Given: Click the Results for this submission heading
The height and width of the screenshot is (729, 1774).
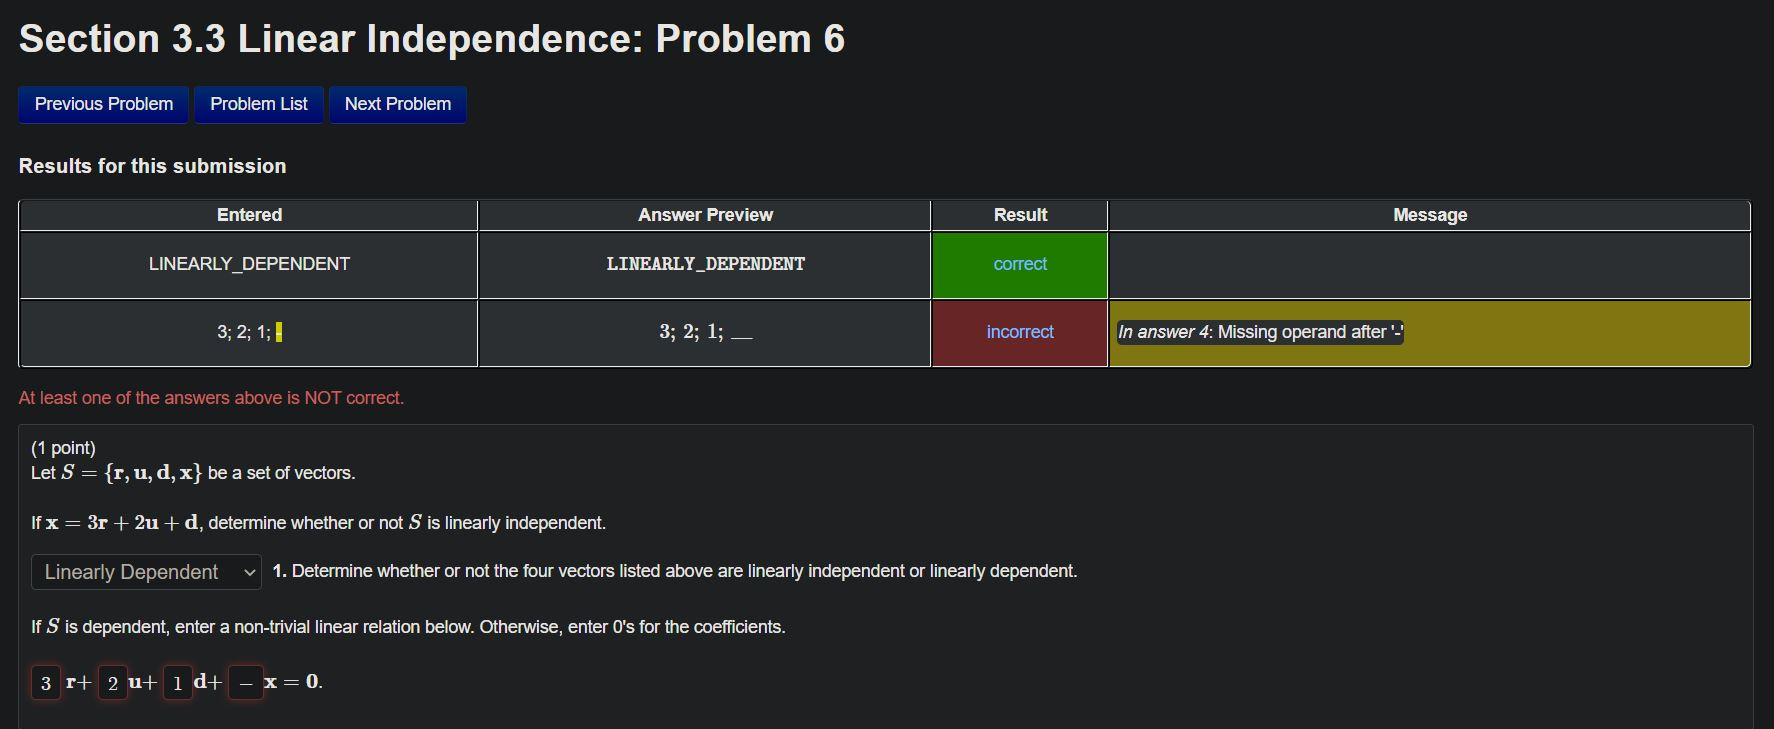Looking at the screenshot, I should [x=152, y=166].
